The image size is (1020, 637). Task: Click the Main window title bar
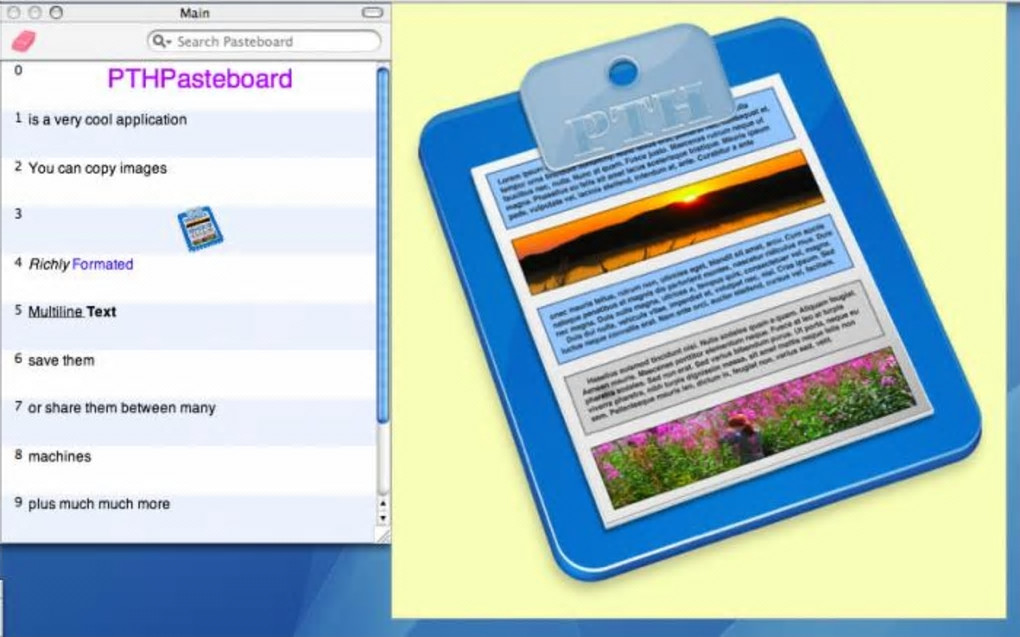click(195, 12)
